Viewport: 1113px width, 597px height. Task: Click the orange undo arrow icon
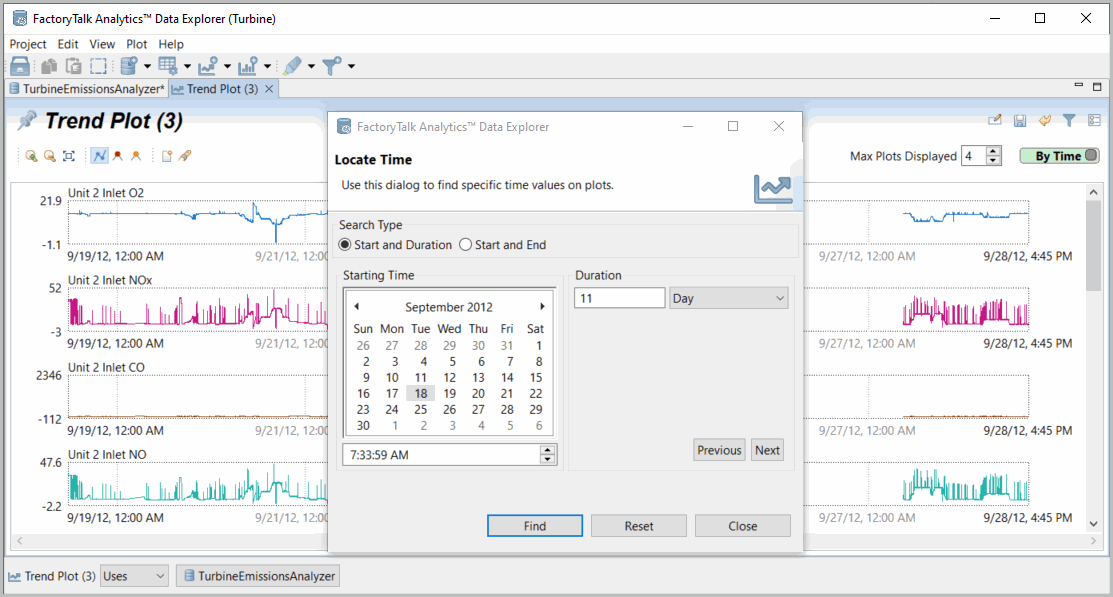[x=1045, y=121]
